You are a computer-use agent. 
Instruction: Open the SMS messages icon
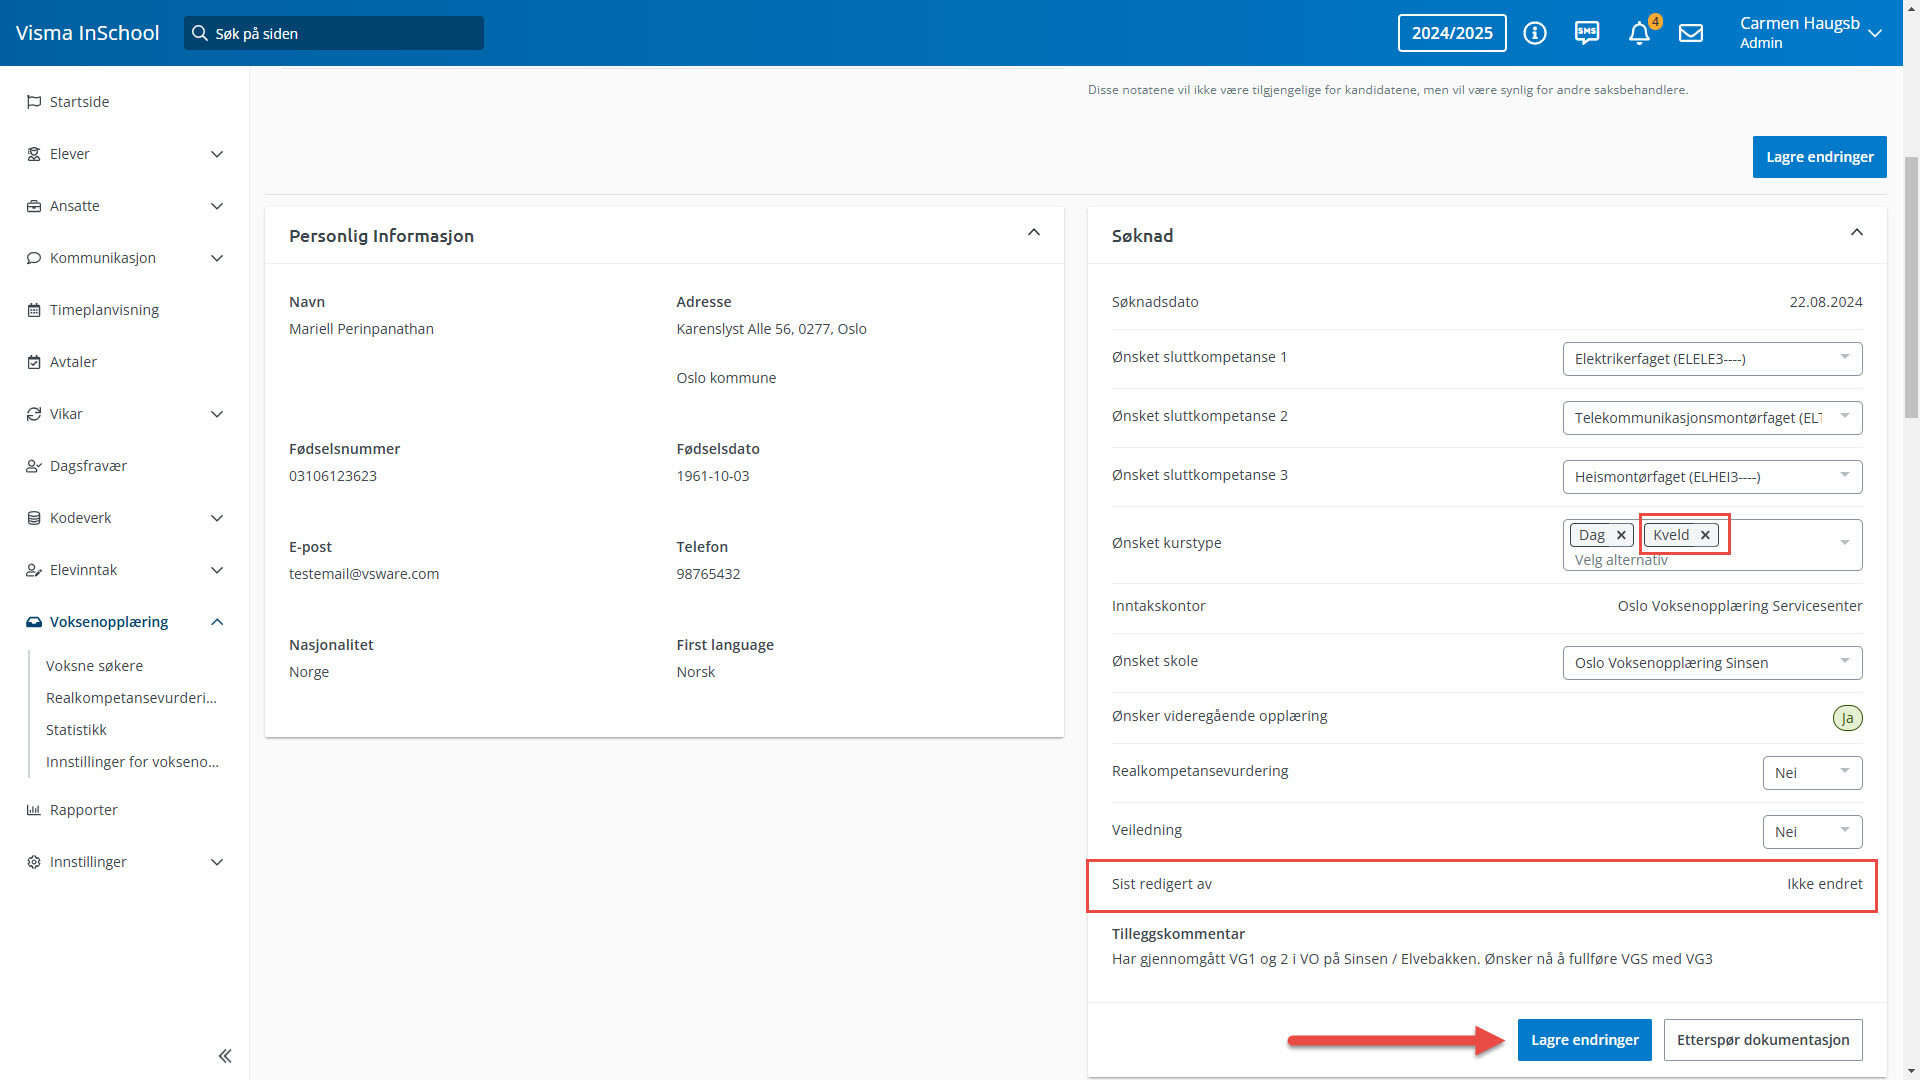(x=1586, y=33)
